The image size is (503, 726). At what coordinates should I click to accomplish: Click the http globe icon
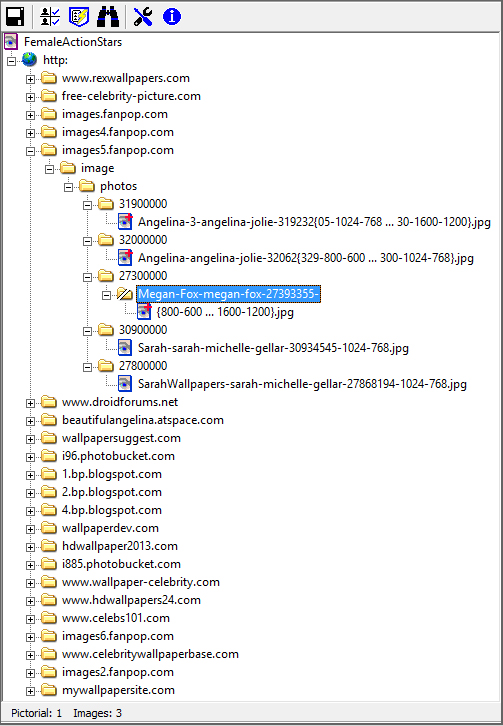coord(29,60)
